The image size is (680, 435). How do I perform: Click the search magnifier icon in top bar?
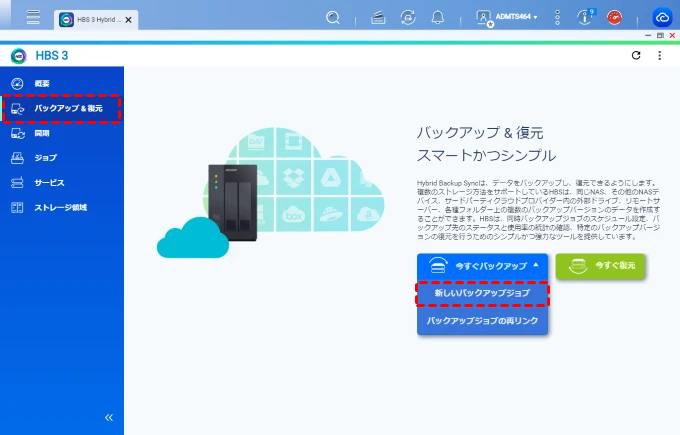pos(334,18)
